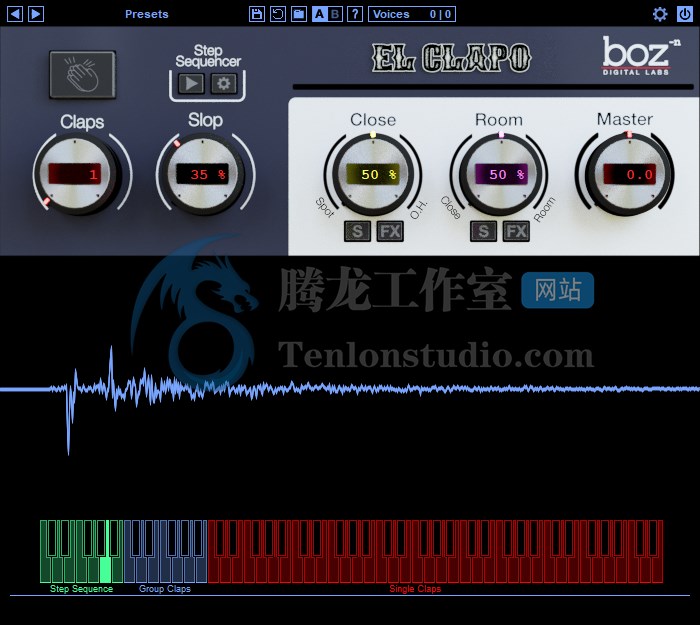Click the undo/revert icon in the top bar
700x625 pixels.
coord(278,14)
